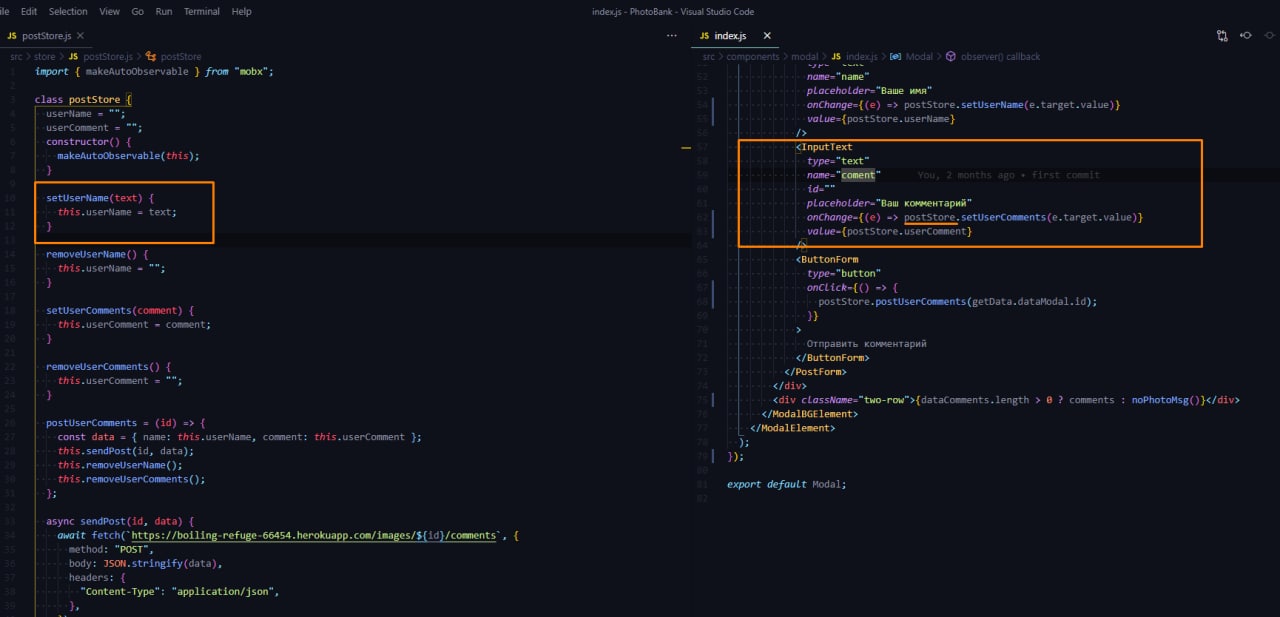Follow the herokuapp fetch URL link
1280x617 pixels.
[x=313, y=535]
